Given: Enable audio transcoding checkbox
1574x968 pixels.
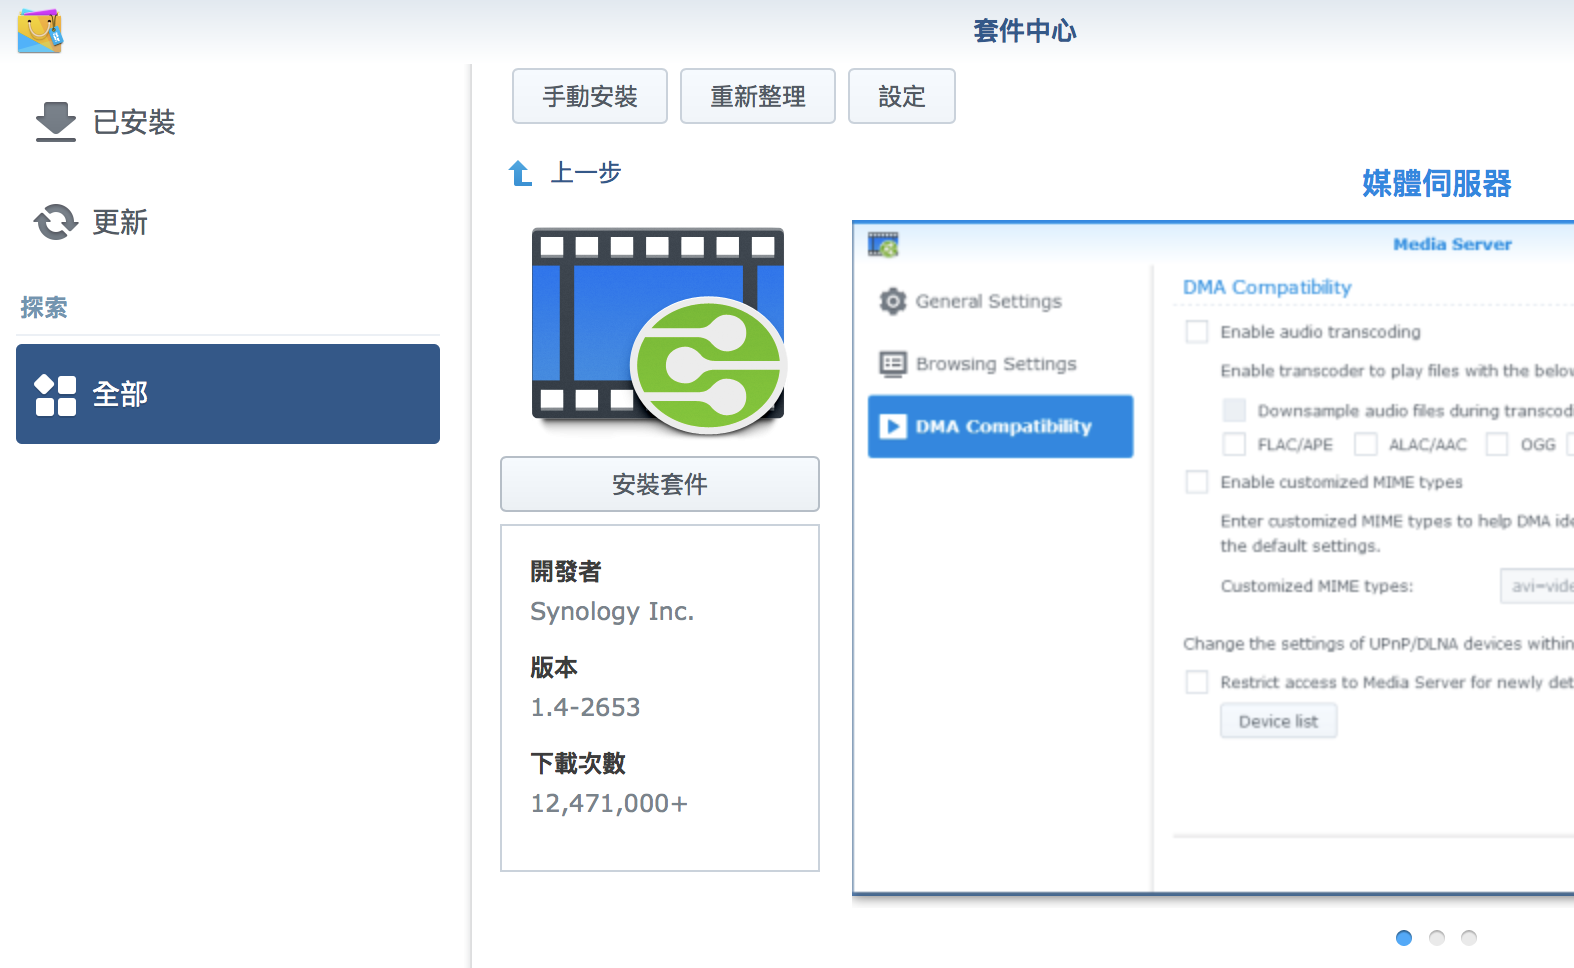Looking at the screenshot, I should (1196, 332).
